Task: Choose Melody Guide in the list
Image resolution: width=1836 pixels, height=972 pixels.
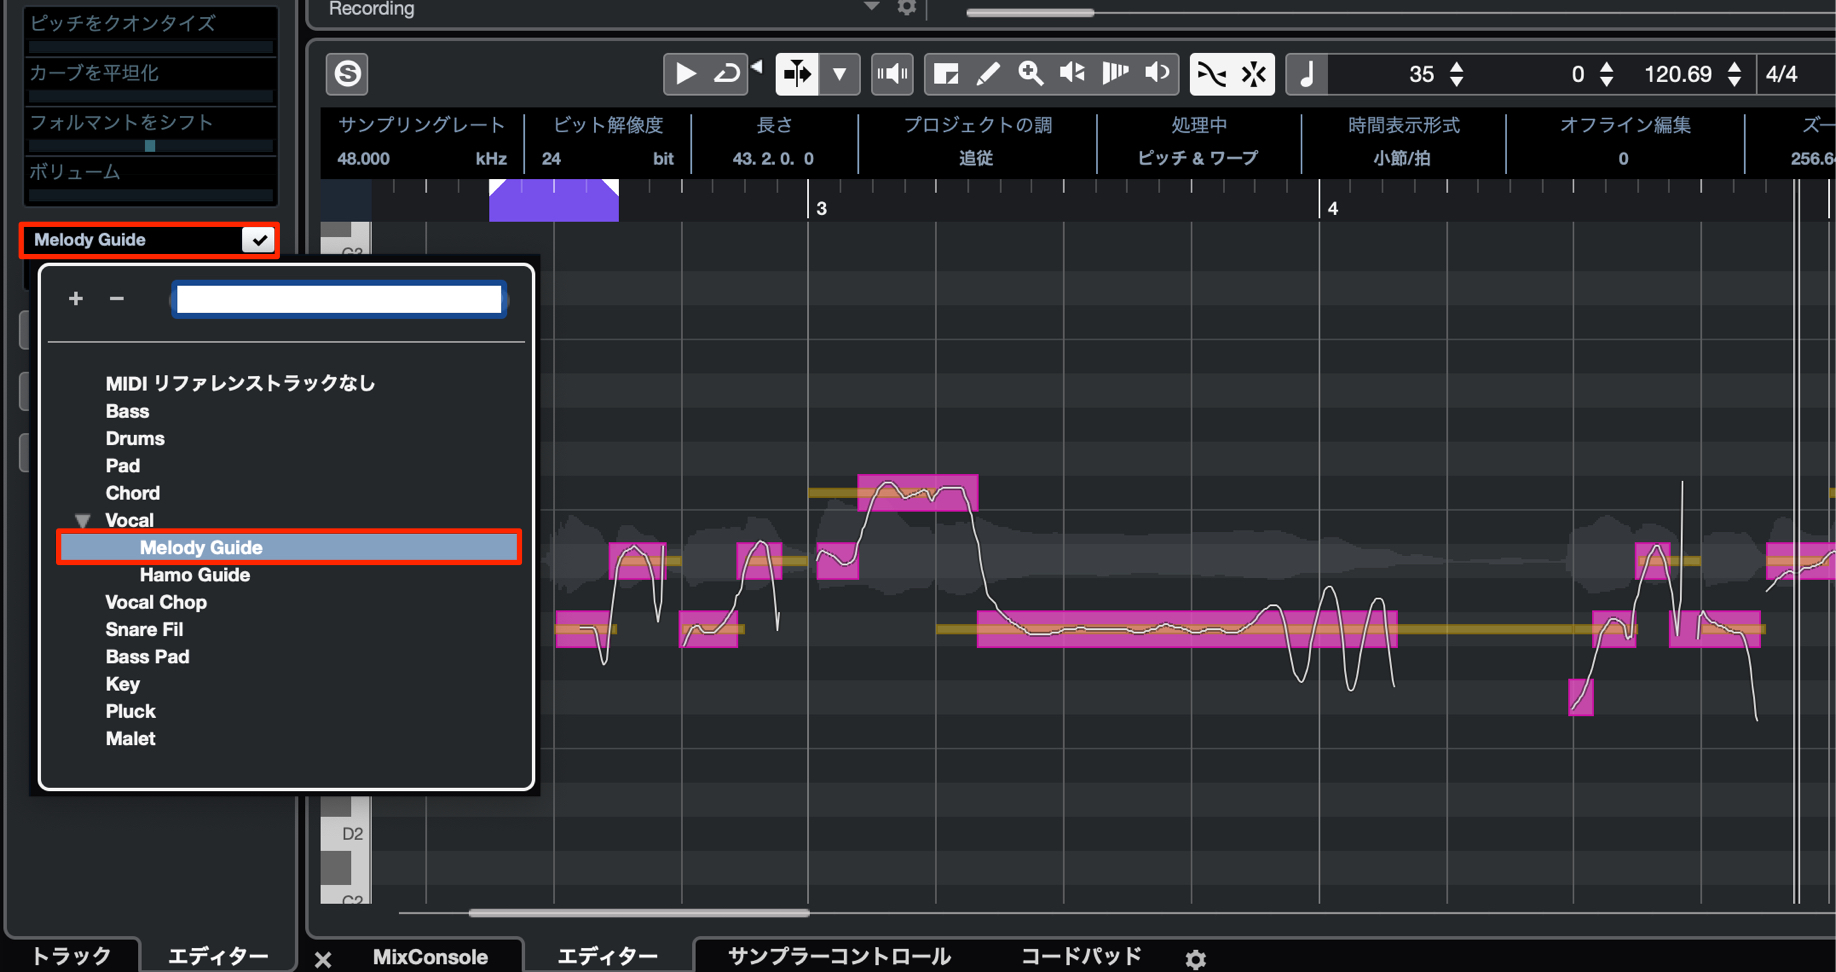Action: coord(289,547)
